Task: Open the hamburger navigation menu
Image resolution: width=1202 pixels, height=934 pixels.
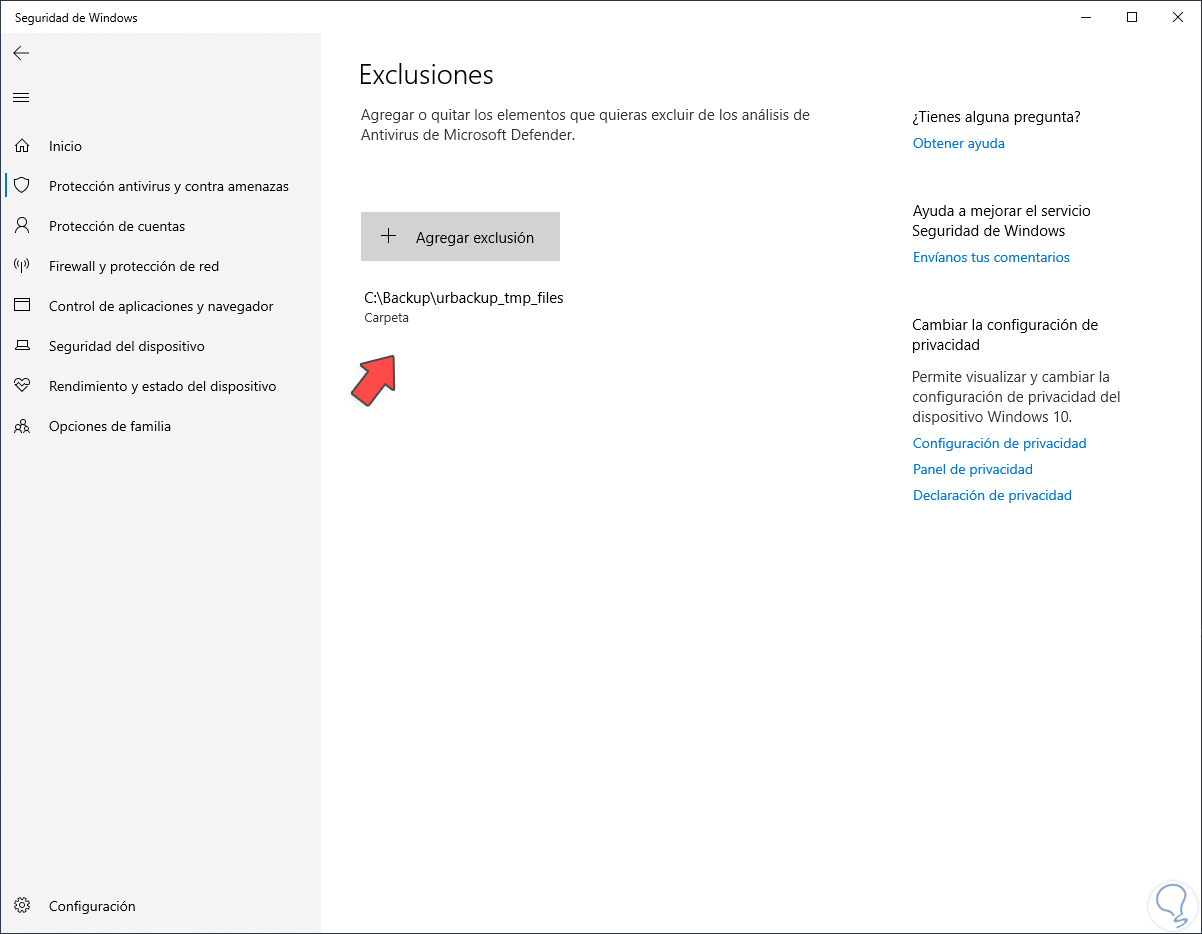Action: pos(21,97)
